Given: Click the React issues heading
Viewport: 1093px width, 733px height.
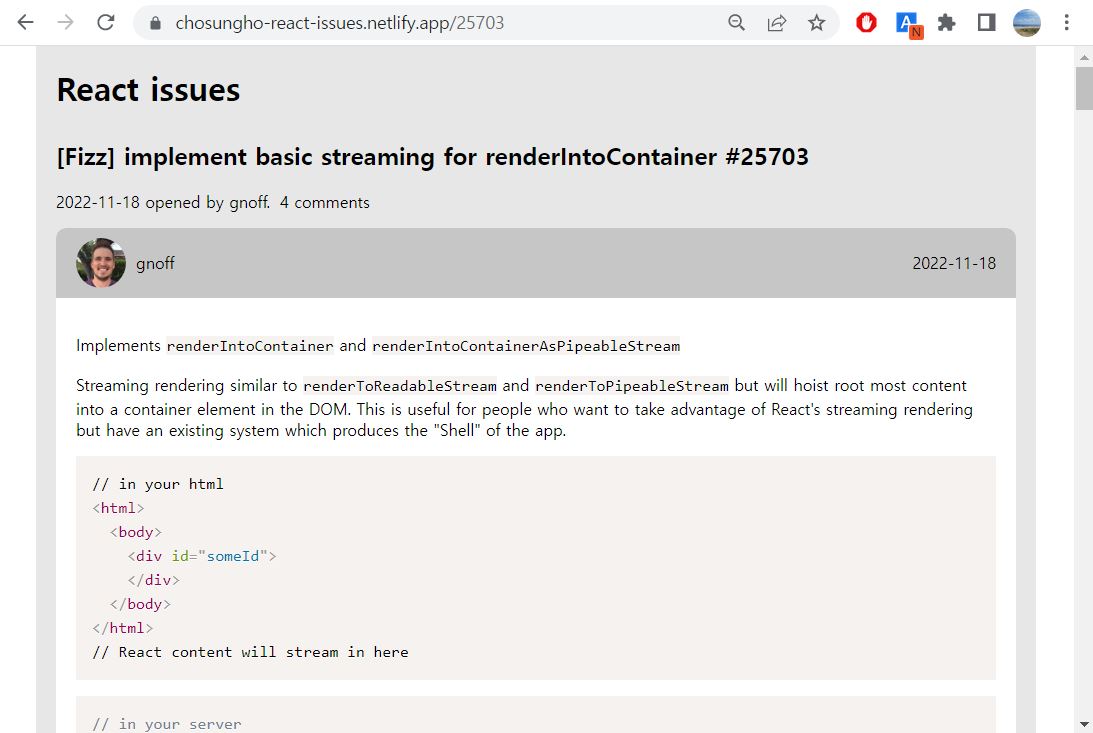Looking at the screenshot, I should pos(148,90).
